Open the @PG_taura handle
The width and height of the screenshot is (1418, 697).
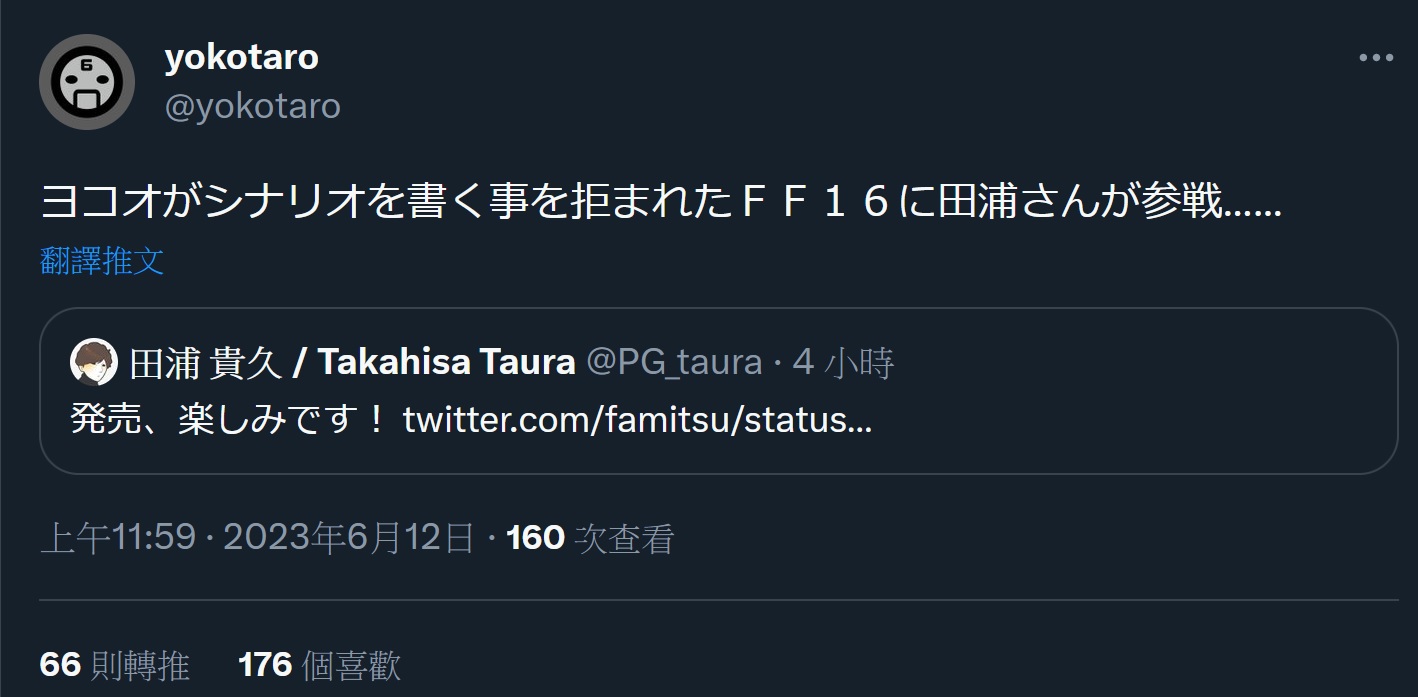[674, 362]
